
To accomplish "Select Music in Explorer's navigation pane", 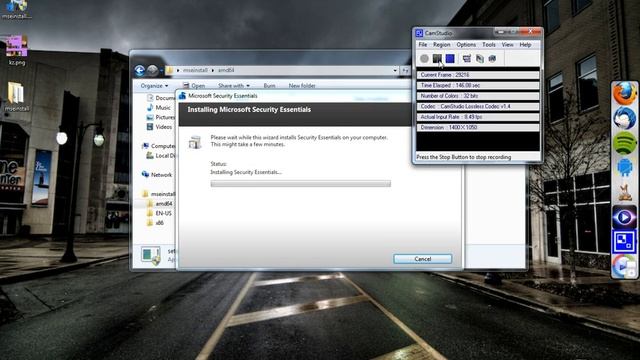I will pos(159,108).
